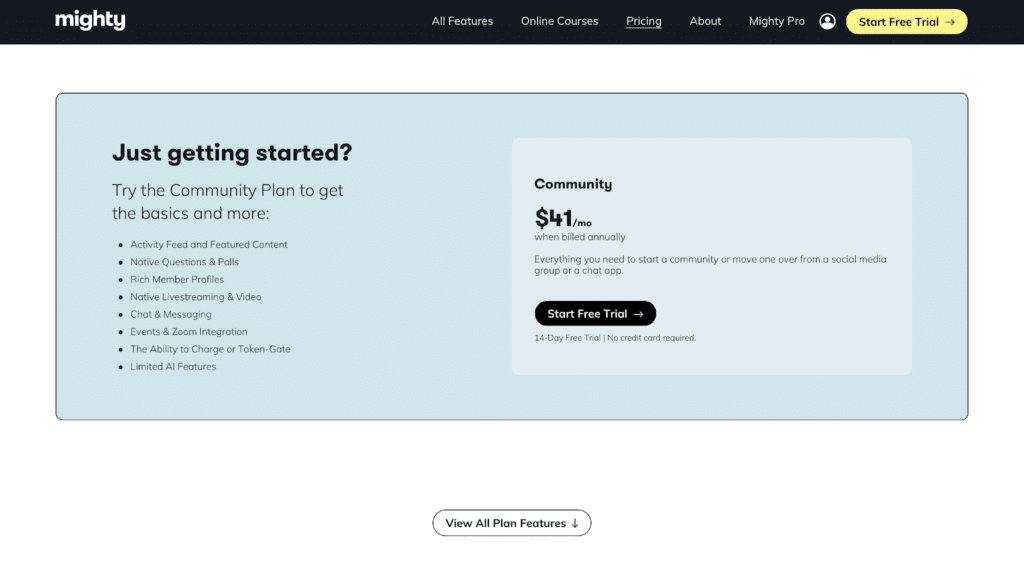Go to Online Courses page
This screenshot has height=584, width=1024.
pyautogui.click(x=559, y=21)
